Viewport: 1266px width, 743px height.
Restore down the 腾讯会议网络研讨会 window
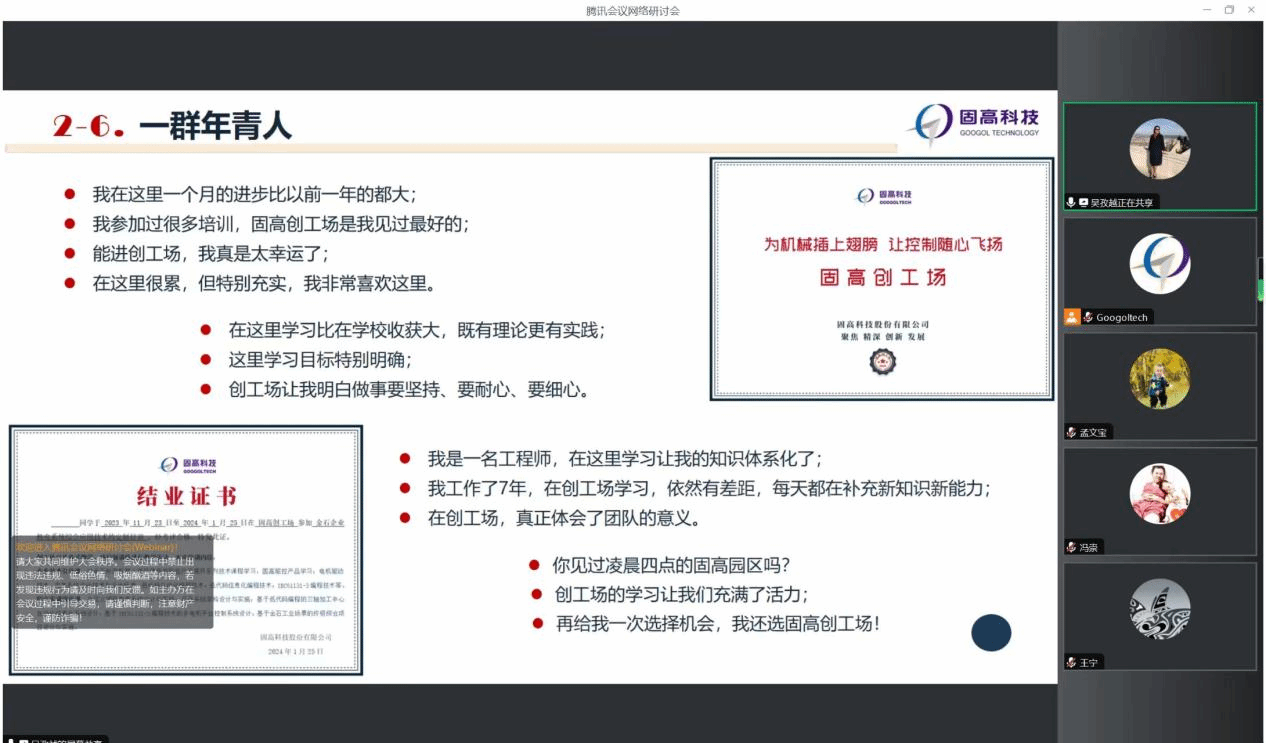1229,10
